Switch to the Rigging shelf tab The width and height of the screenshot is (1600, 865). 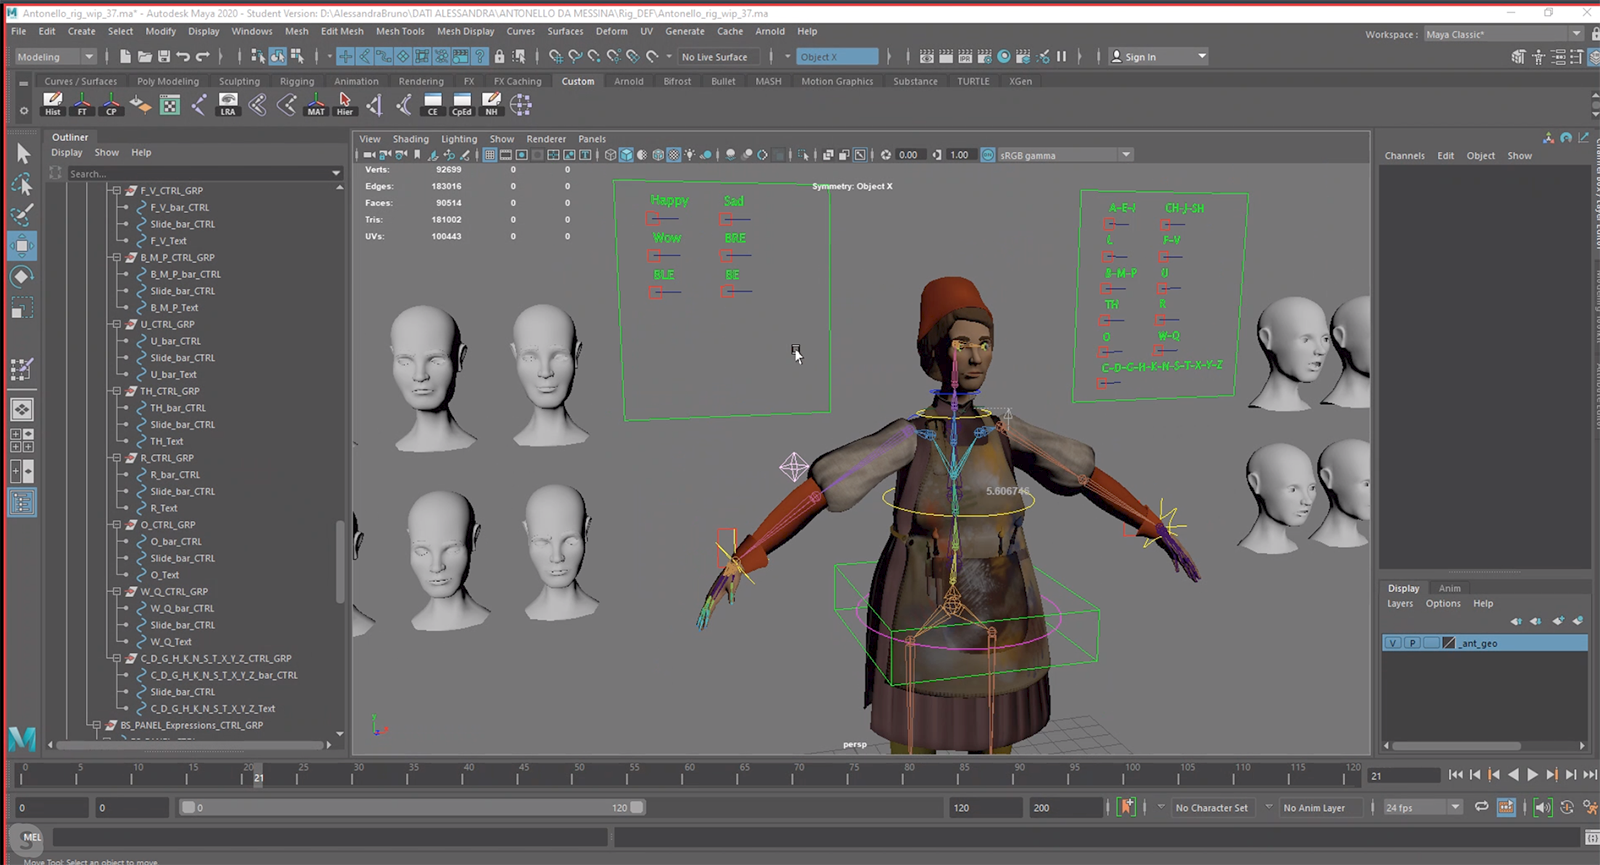tap(297, 81)
